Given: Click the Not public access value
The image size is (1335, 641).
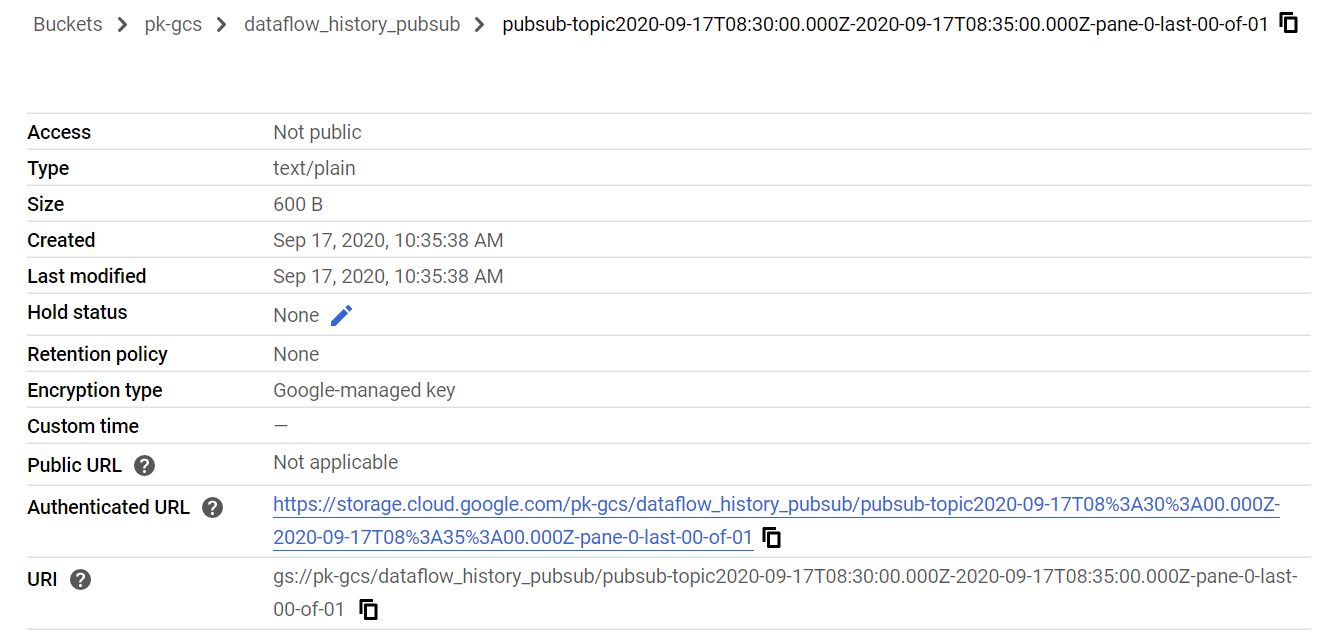Looking at the screenshot, I should (317, 133).
